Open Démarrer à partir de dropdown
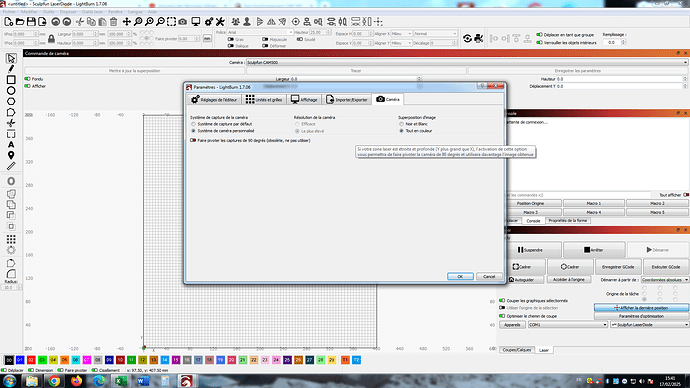Image resolution: width=690 pixels, height=388 pixels. tap(665, 280)
